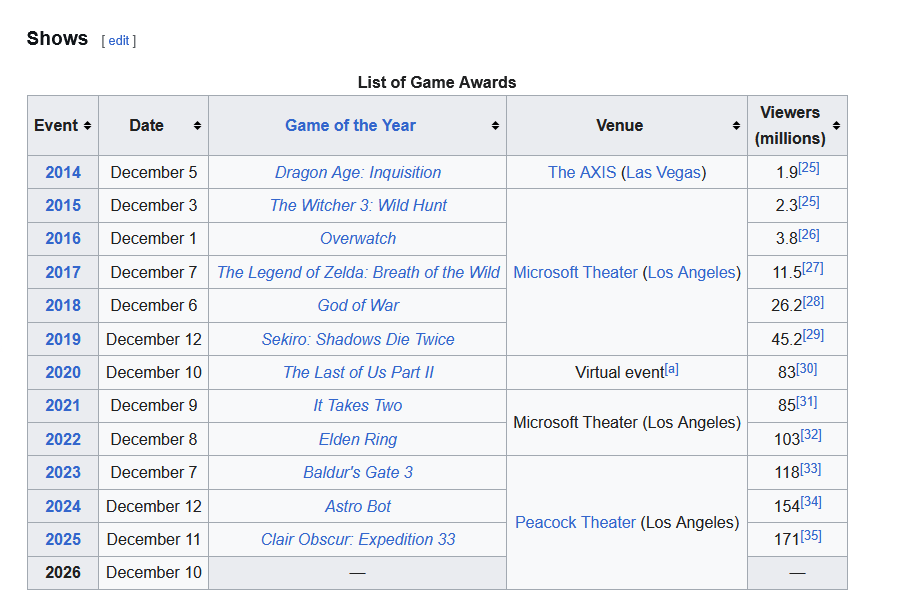Open citation [25] next to 1.9
The width and height of the screenshot is (899, 607).
(809, 168)
